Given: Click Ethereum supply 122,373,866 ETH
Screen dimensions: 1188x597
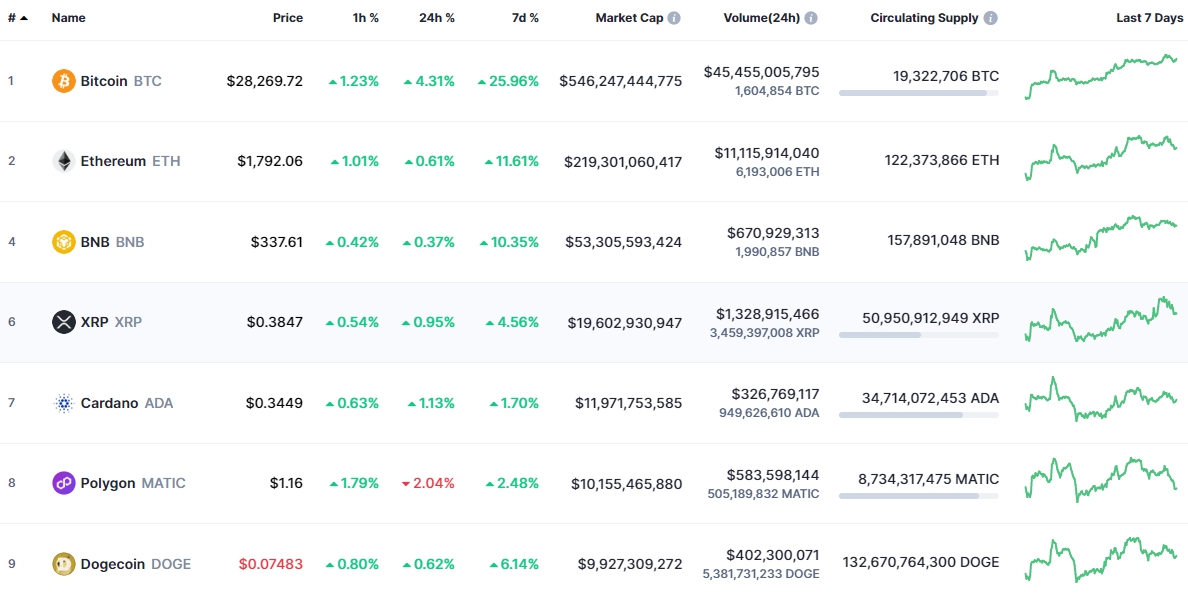Looking at the screenshot, I should 942,161.
